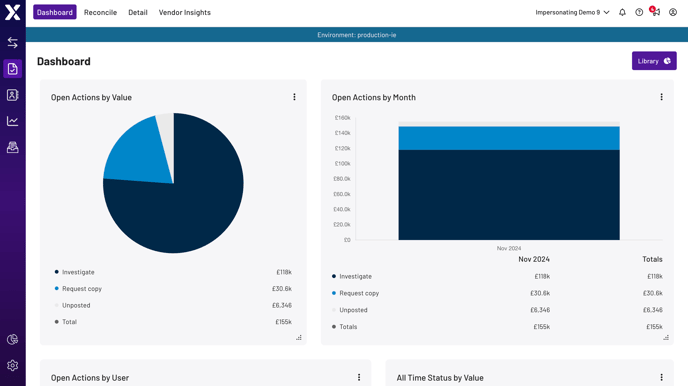Click the Nov 2024 x-axis label under bar
The height and width of the screenshot is (386, 688).
pyautogui.click(x=509, y=248)
